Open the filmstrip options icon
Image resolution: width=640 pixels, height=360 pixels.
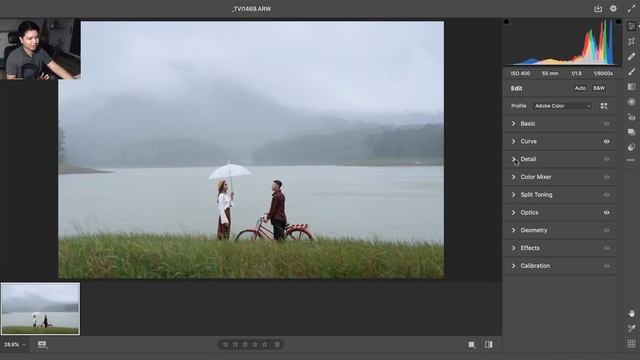42,345
